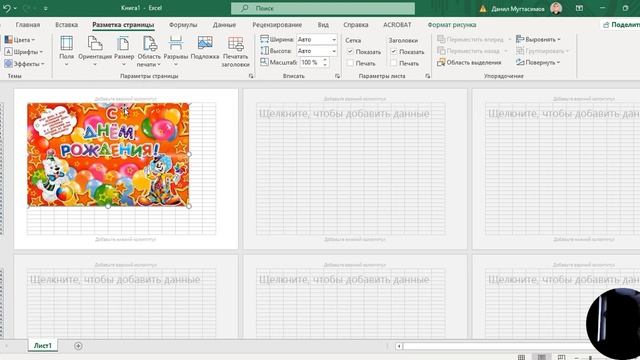Open the Ориентация page orientation menu
This screenshot has height=360, width=640.
(95, 51)
